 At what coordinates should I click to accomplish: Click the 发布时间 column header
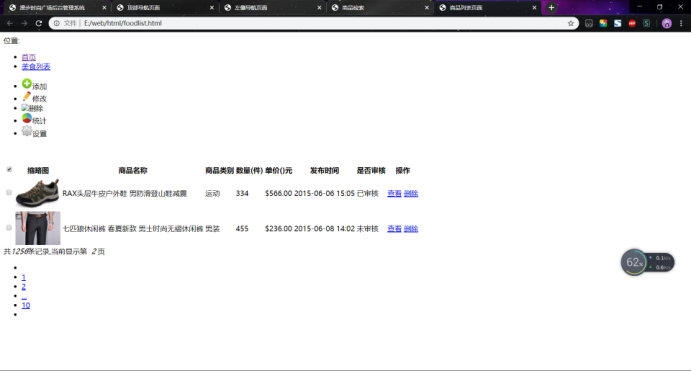point(324,170)
